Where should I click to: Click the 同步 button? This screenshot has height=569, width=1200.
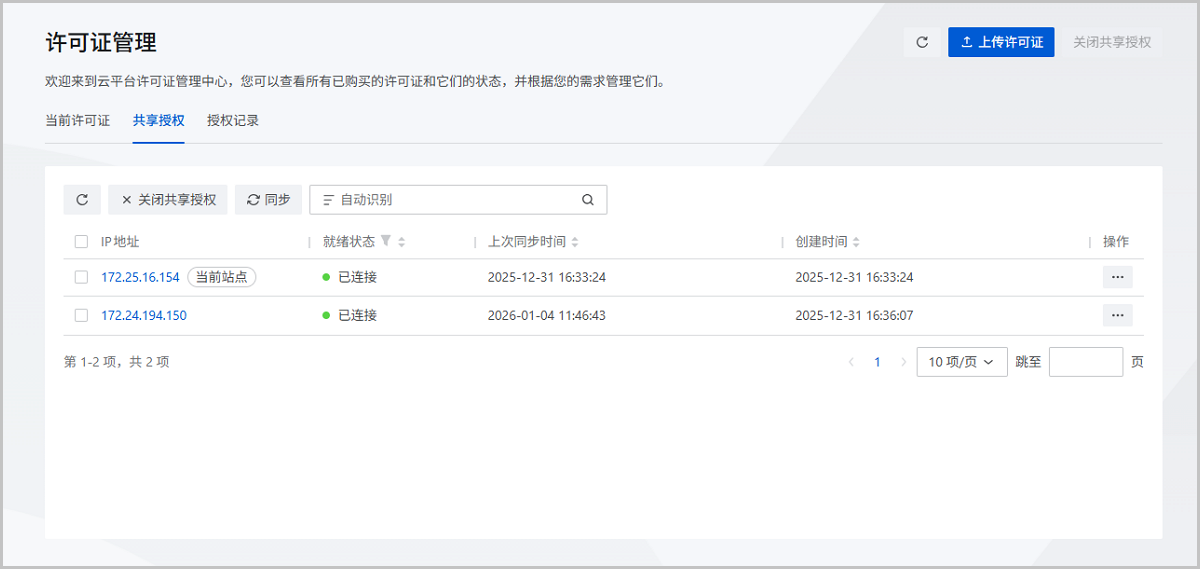pos(268,200)
